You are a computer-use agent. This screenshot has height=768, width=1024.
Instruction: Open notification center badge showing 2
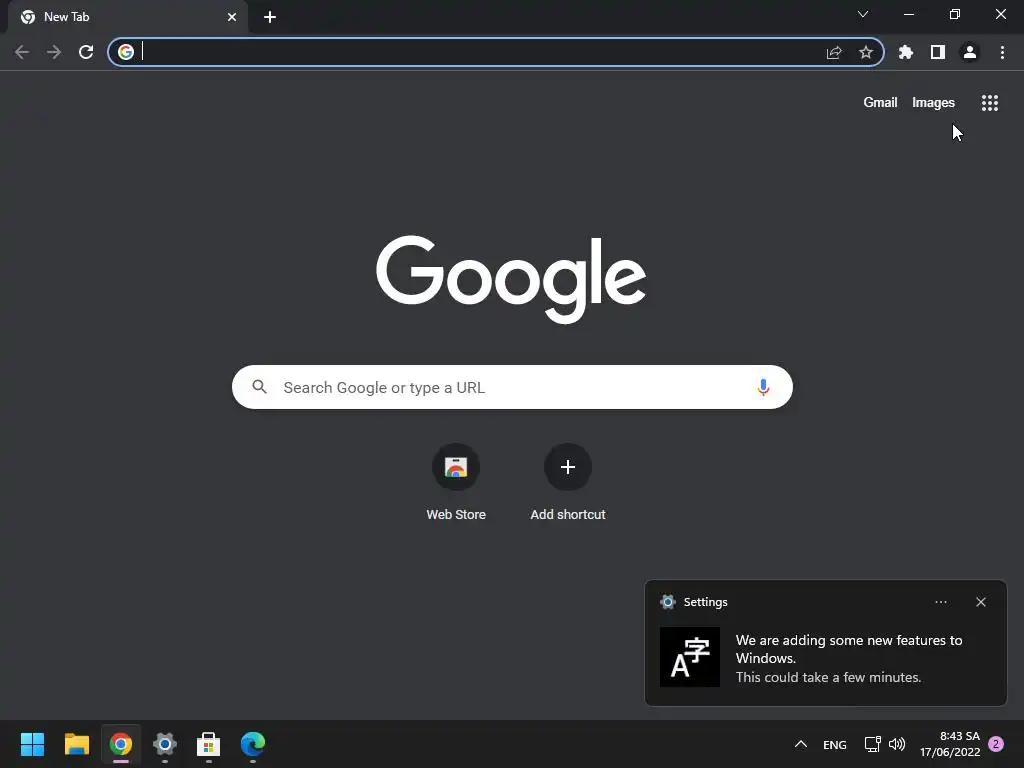tap(996, 744)
